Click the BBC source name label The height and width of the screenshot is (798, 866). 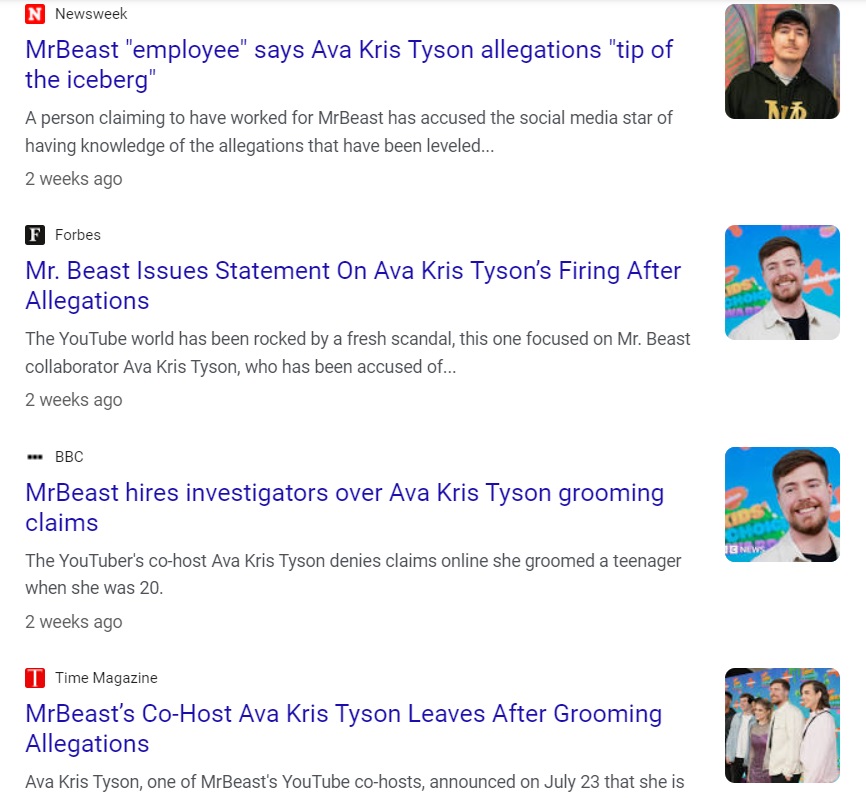(69, 457)
